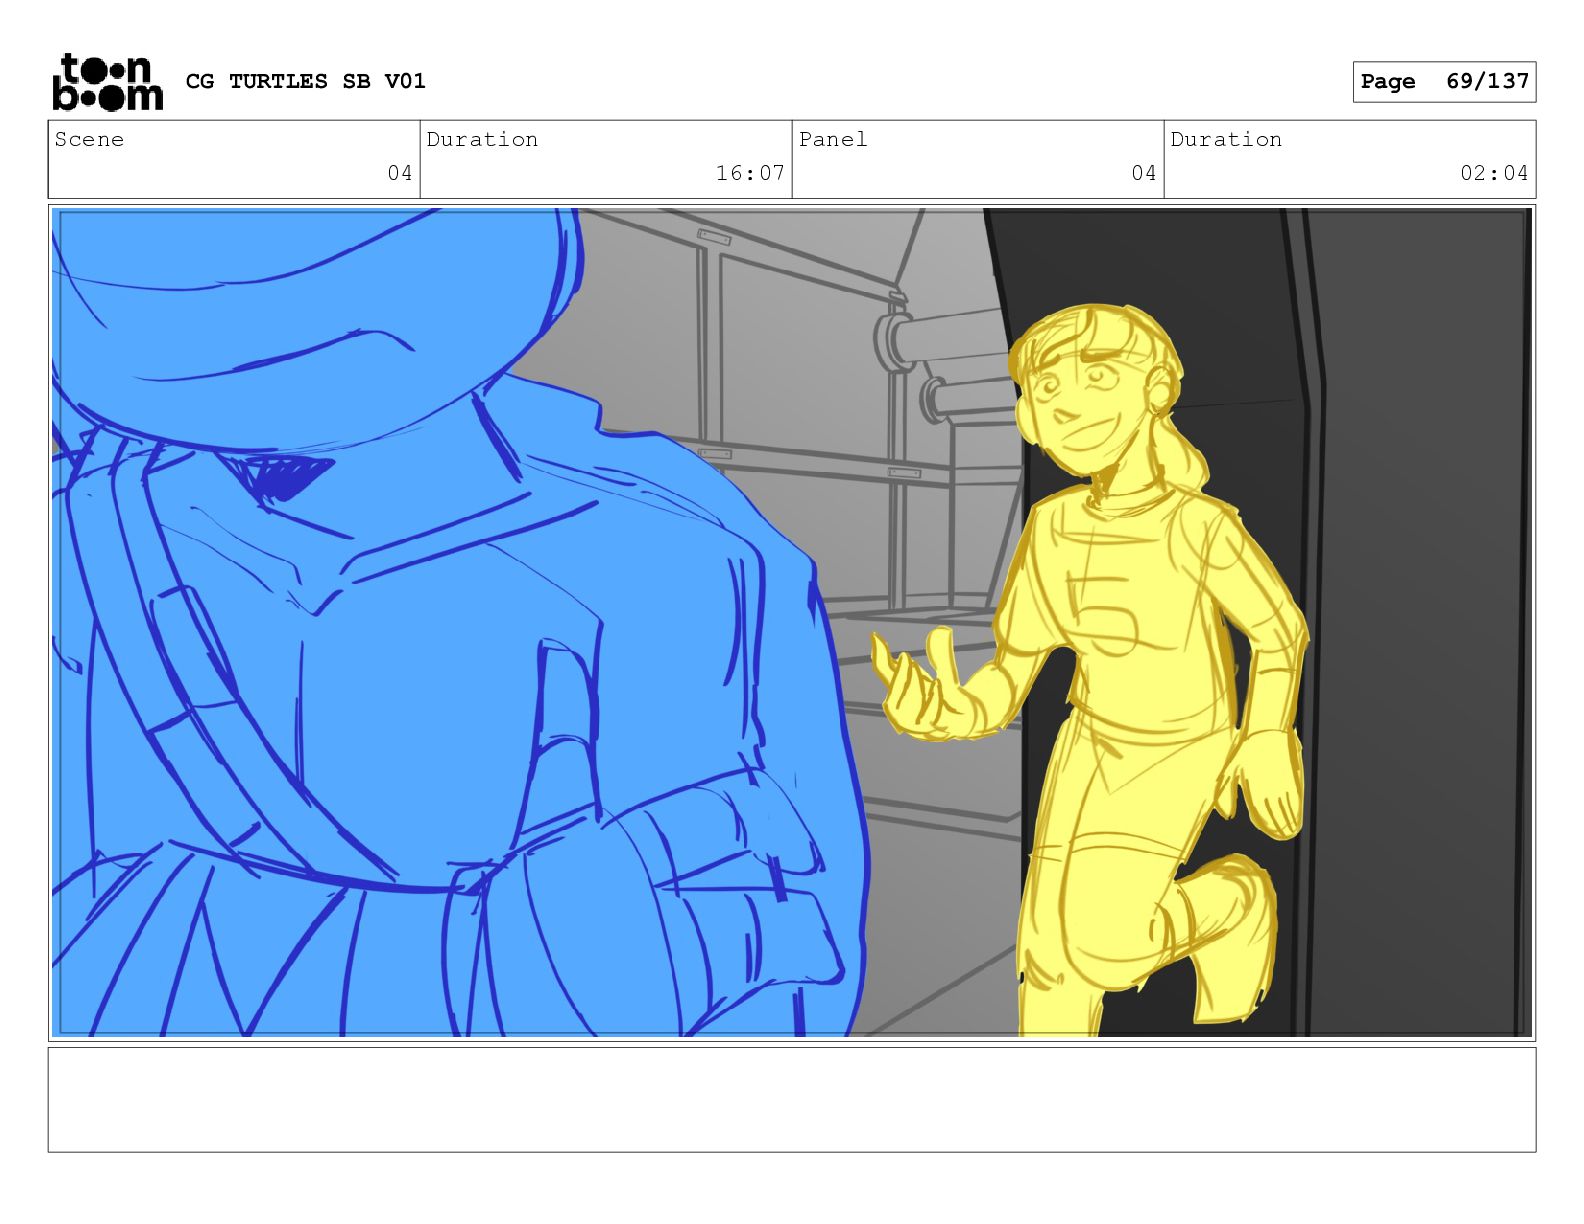The width and height of the screenshot is (1584, 1224).
Task: Click the storyboard panel drawing
Action: point(792,622)
